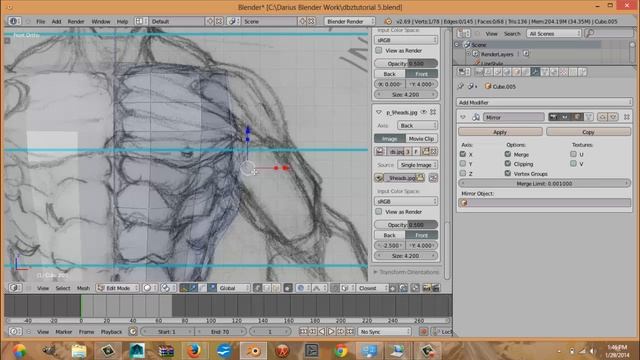Open Google Chrome from the taskbar

coord(341,351)
